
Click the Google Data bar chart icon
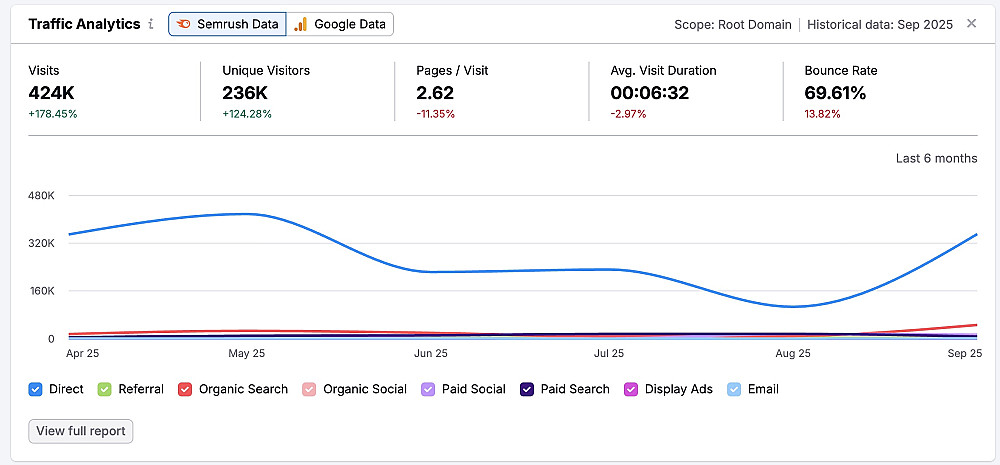pyautogui.click(x=301, y=24)
